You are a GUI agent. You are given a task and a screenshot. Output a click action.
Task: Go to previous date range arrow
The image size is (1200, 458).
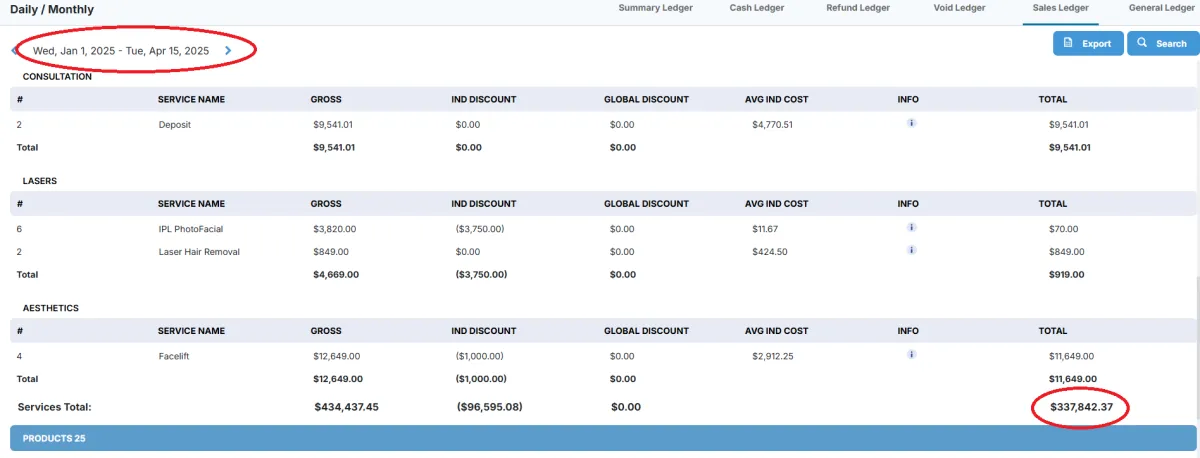pyautogui.click(x=14, y=50)
